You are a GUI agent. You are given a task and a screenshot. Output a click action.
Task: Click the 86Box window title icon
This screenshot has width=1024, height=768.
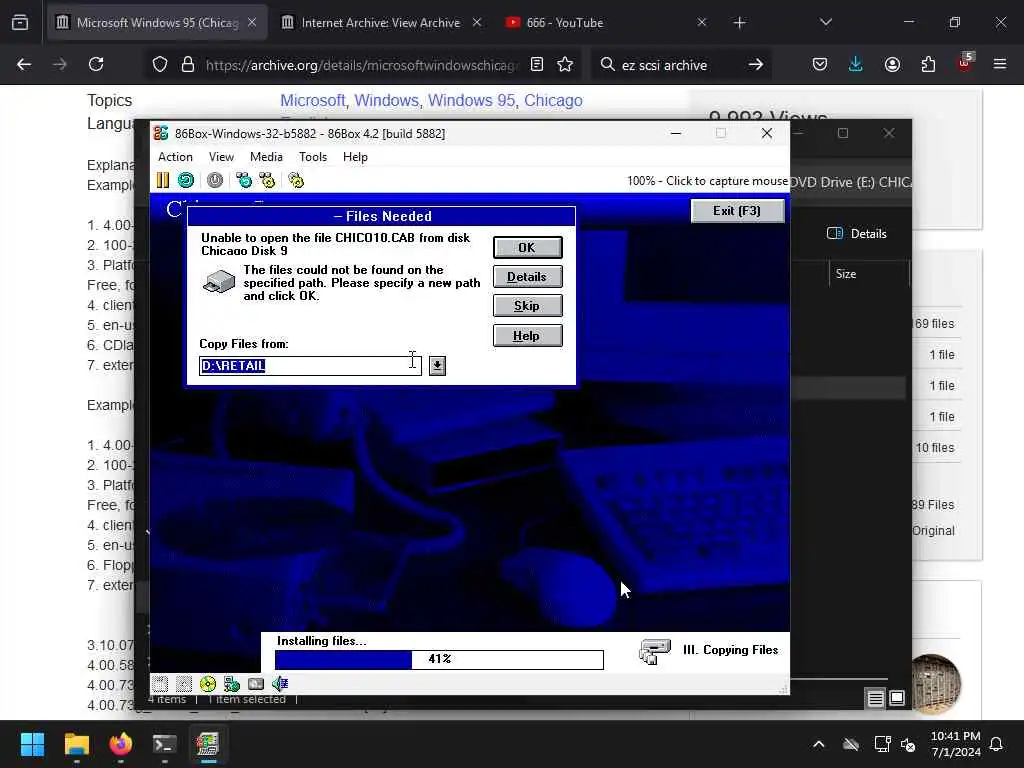coord(161,133)
